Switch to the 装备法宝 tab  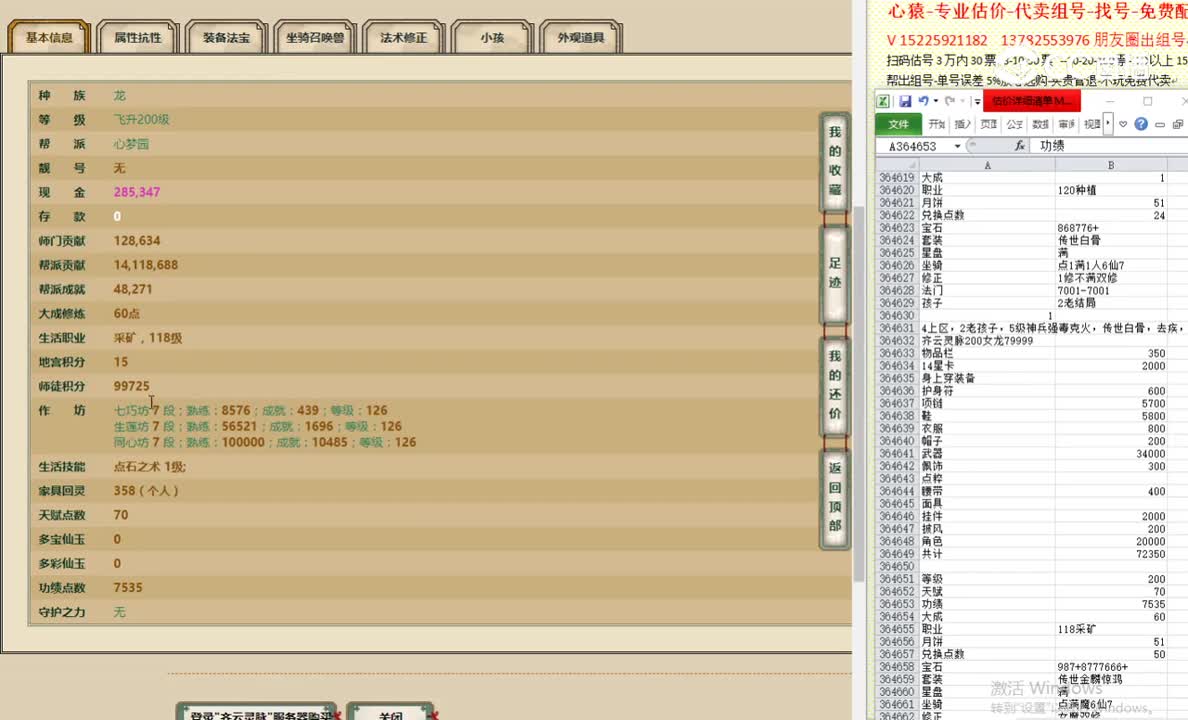(225, 37)
